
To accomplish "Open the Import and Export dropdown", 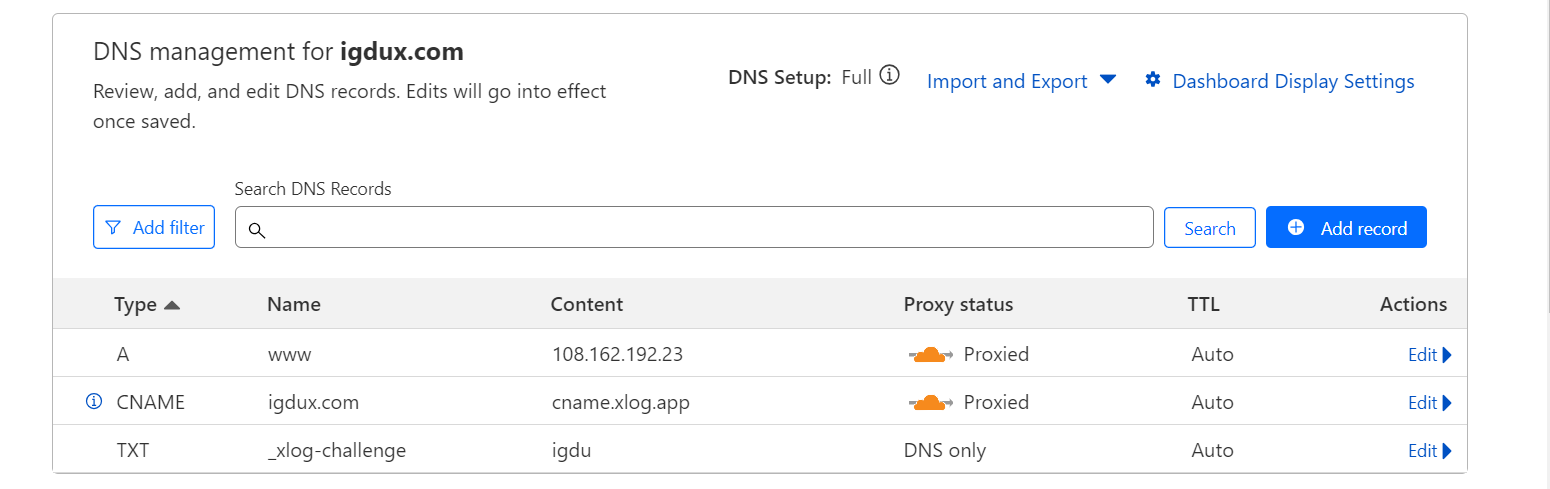I will click(x=1021, y=81).
